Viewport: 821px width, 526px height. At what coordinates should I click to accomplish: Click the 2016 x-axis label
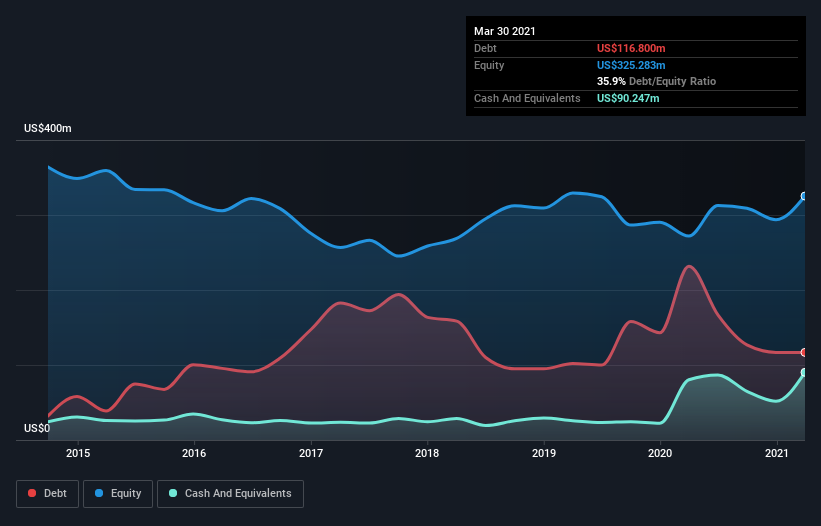tap(194, 453)
